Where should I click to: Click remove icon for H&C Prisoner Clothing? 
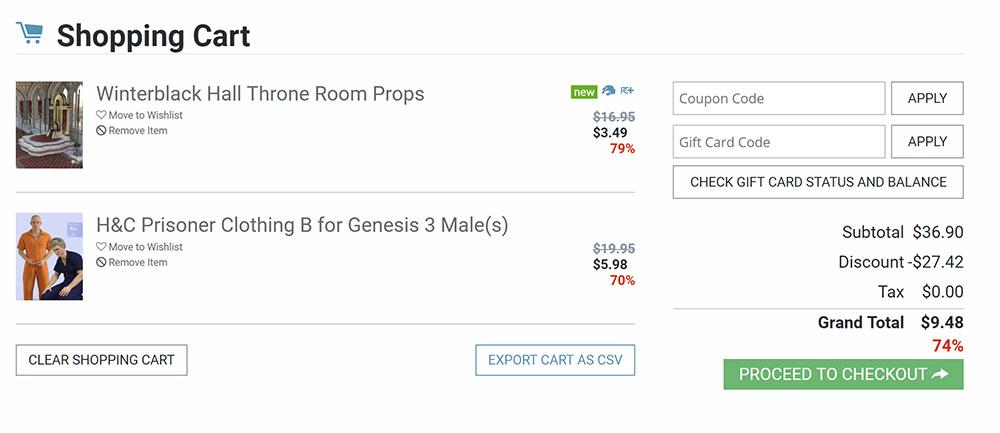coord(101,263)
